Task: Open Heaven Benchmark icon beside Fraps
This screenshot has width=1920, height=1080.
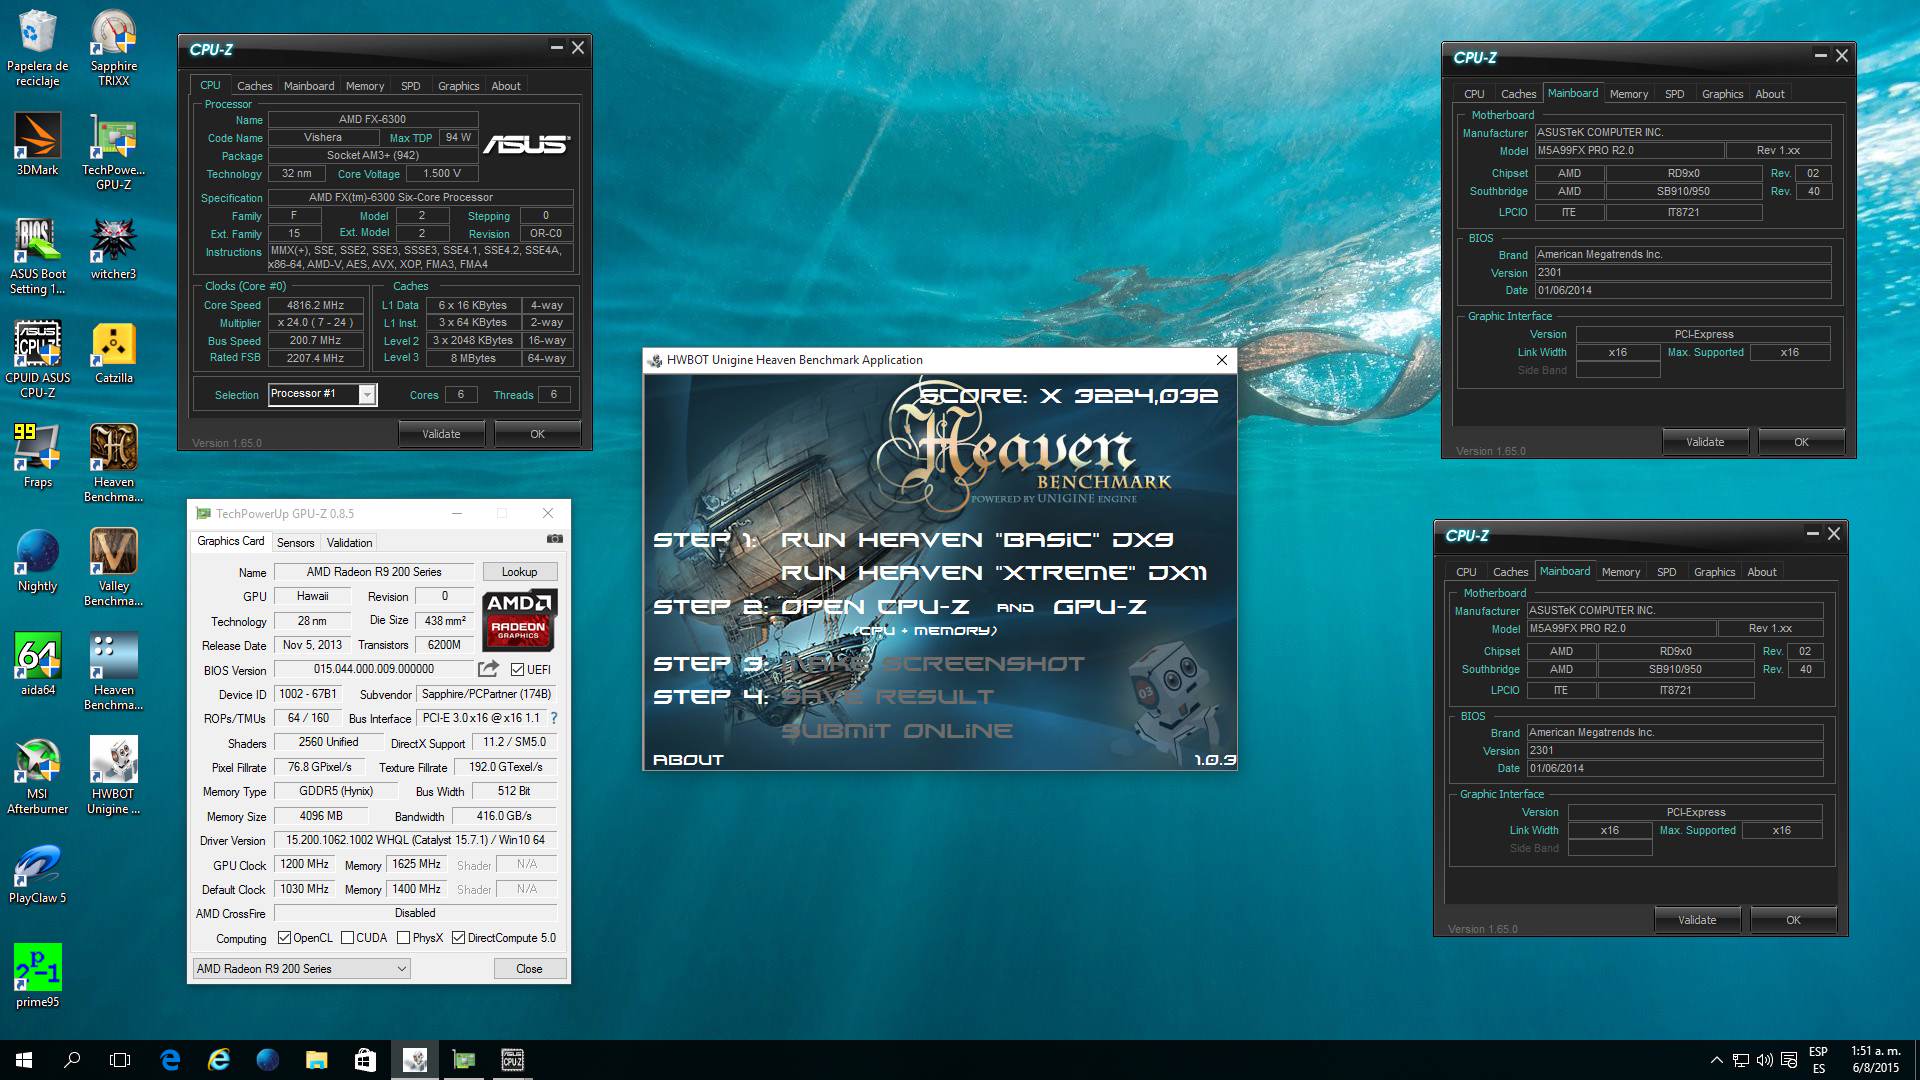Action: 113,463
